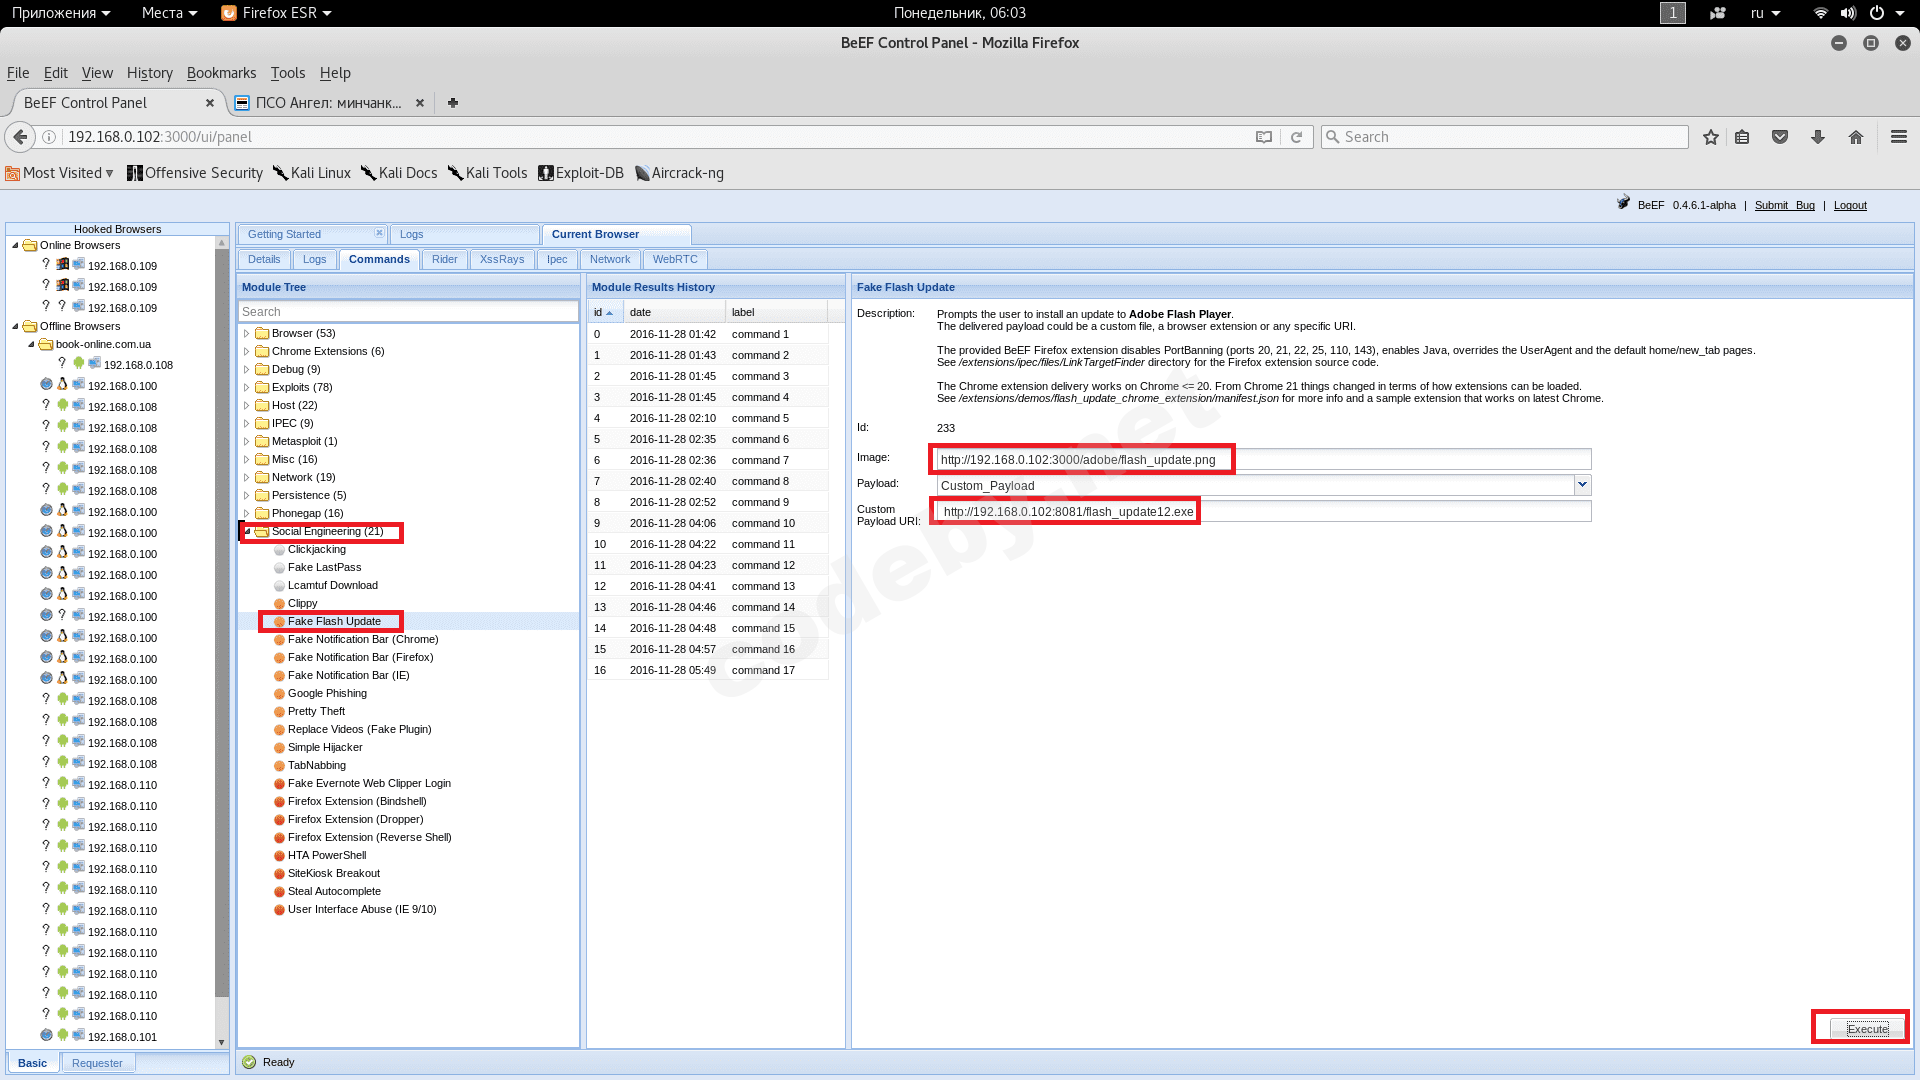Image resolution: width=1920 pixels, height=1080 pixels.
Task: Open the Bookmarks menu
Action: pos(221,73)
